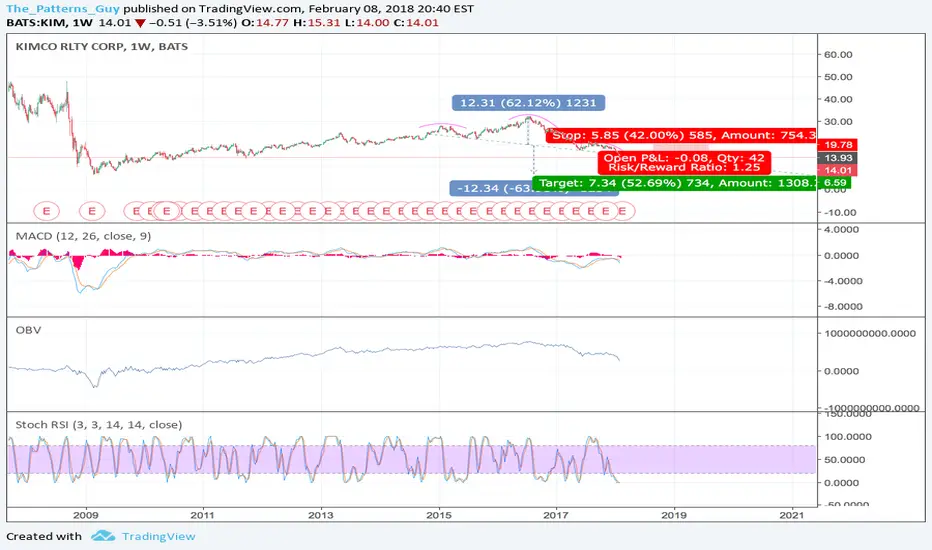Viewport: 932px width, 550px height.
Task: Click the 2013 time axis label
Action: 321,515
